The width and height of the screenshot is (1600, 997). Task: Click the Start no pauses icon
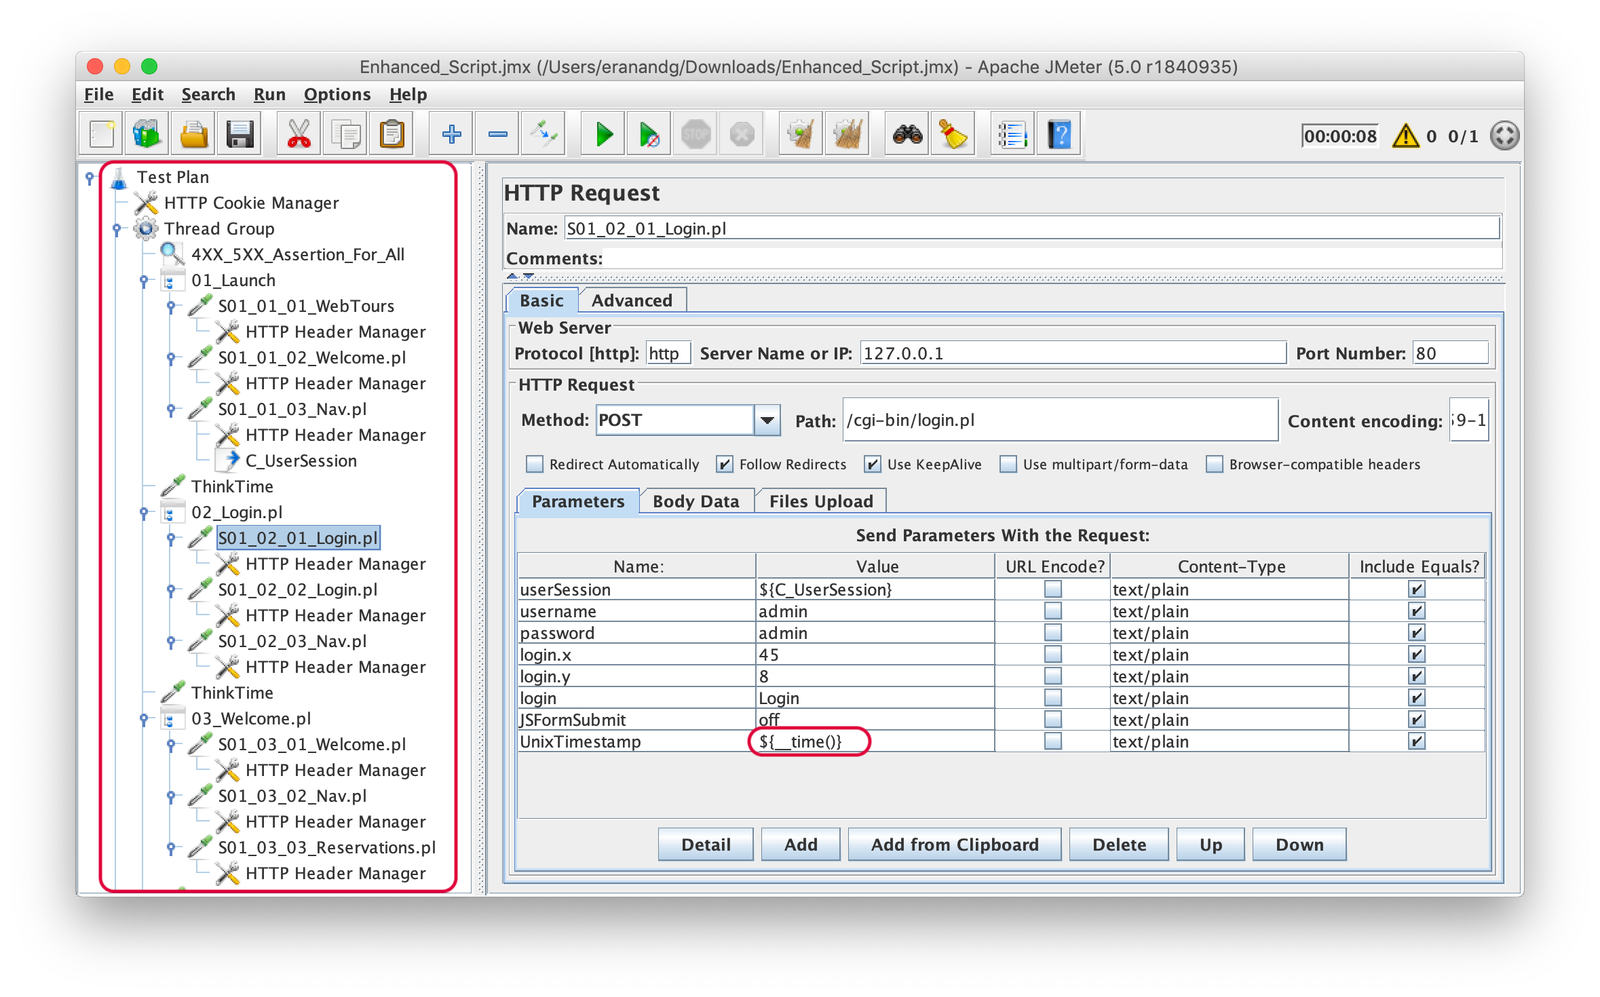tap(649, 134)
